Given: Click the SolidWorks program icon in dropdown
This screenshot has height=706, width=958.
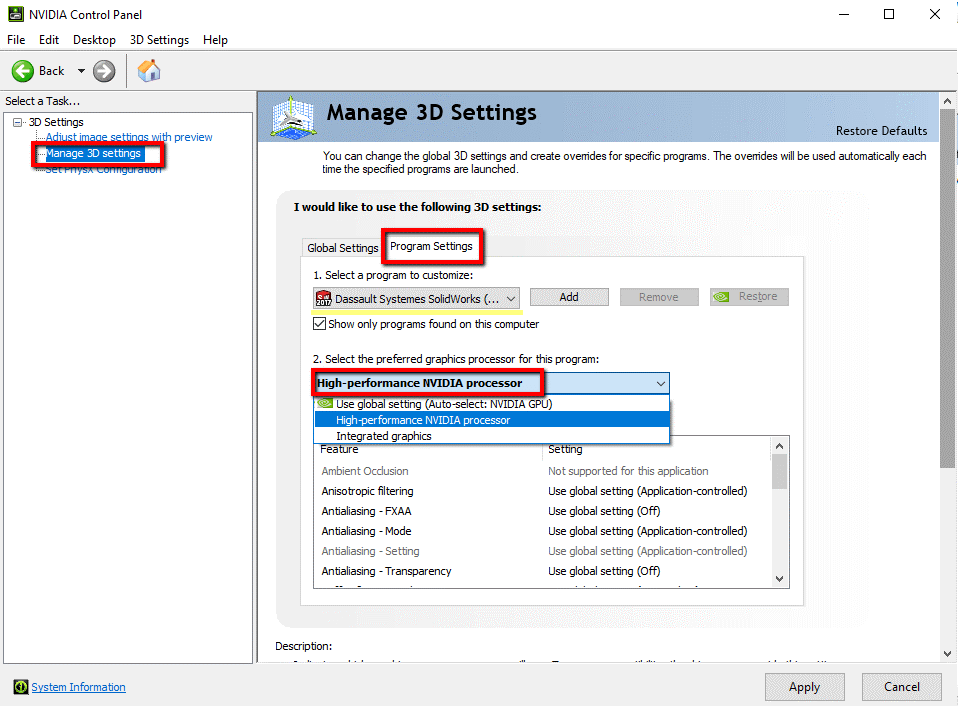Looking at the screenshot, I should (x=323, y=298).
